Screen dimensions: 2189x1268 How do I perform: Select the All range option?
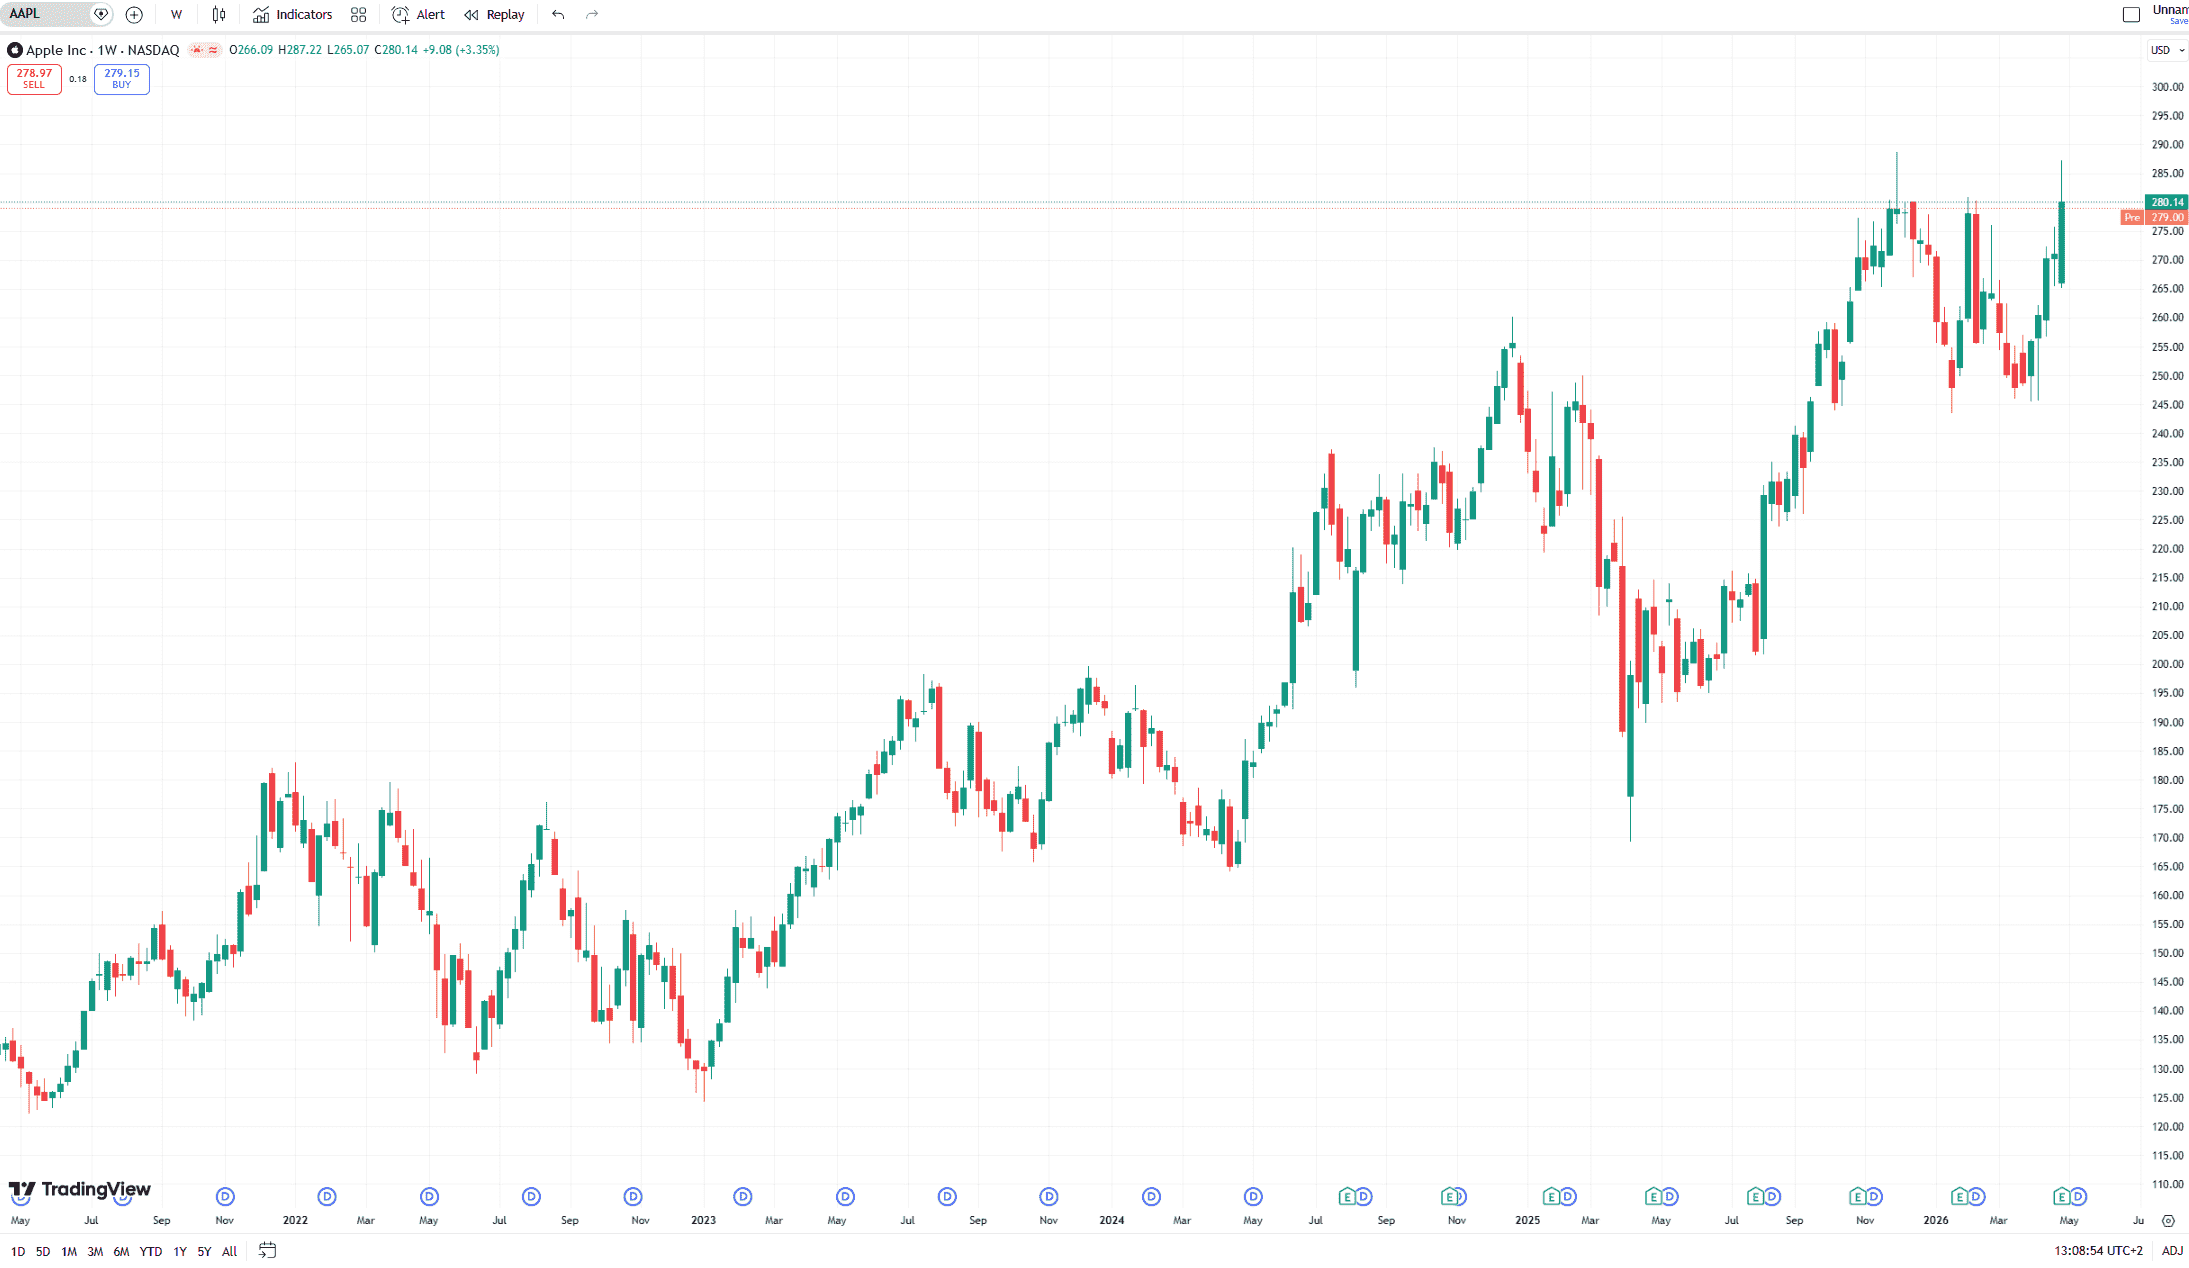(x=229, y=1251)
